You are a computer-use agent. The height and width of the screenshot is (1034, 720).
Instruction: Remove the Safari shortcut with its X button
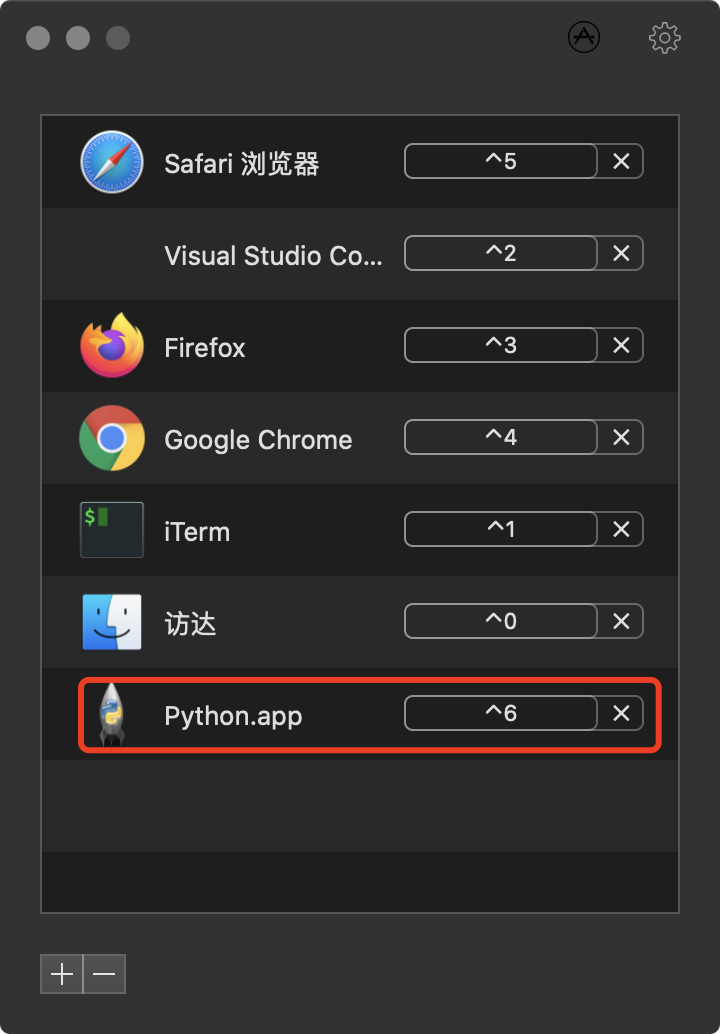tap(620, 161)
